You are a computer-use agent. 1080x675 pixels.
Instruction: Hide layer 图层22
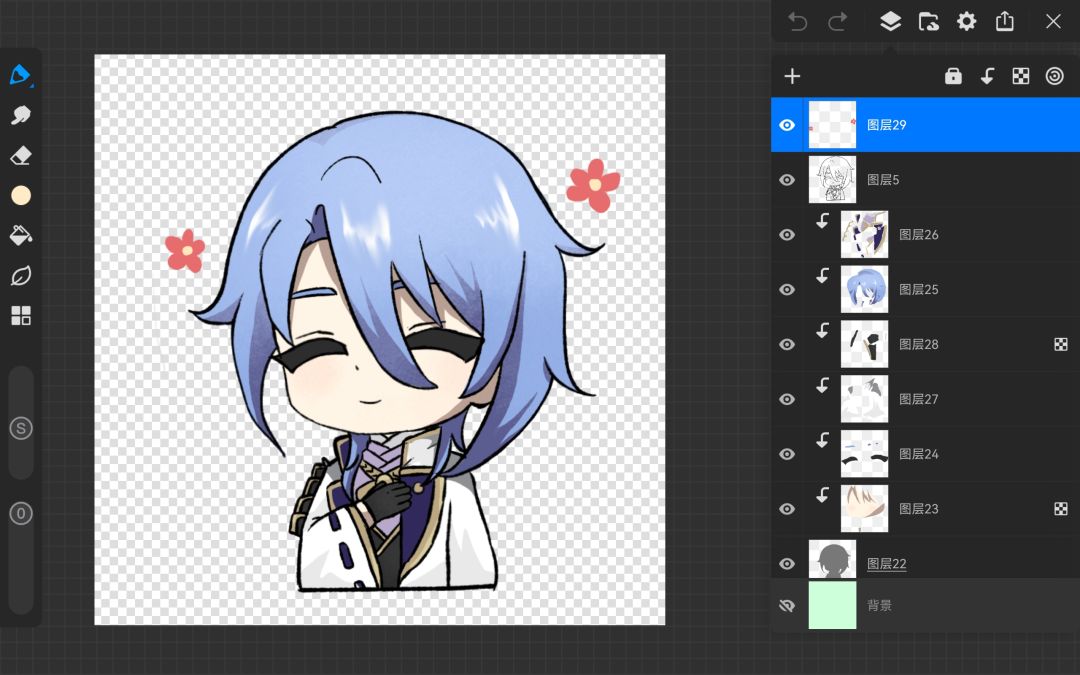point(787,563)
